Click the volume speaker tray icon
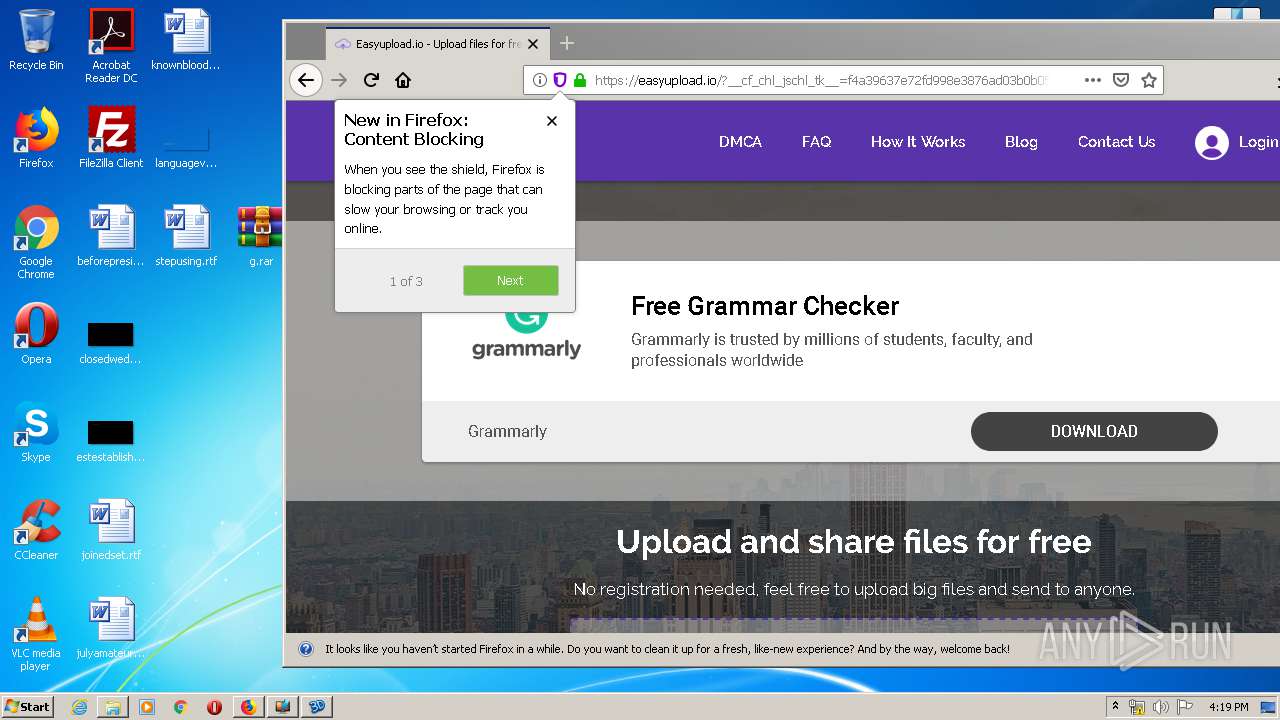This screenshot has height=720, width=1280. [1162, 707]
